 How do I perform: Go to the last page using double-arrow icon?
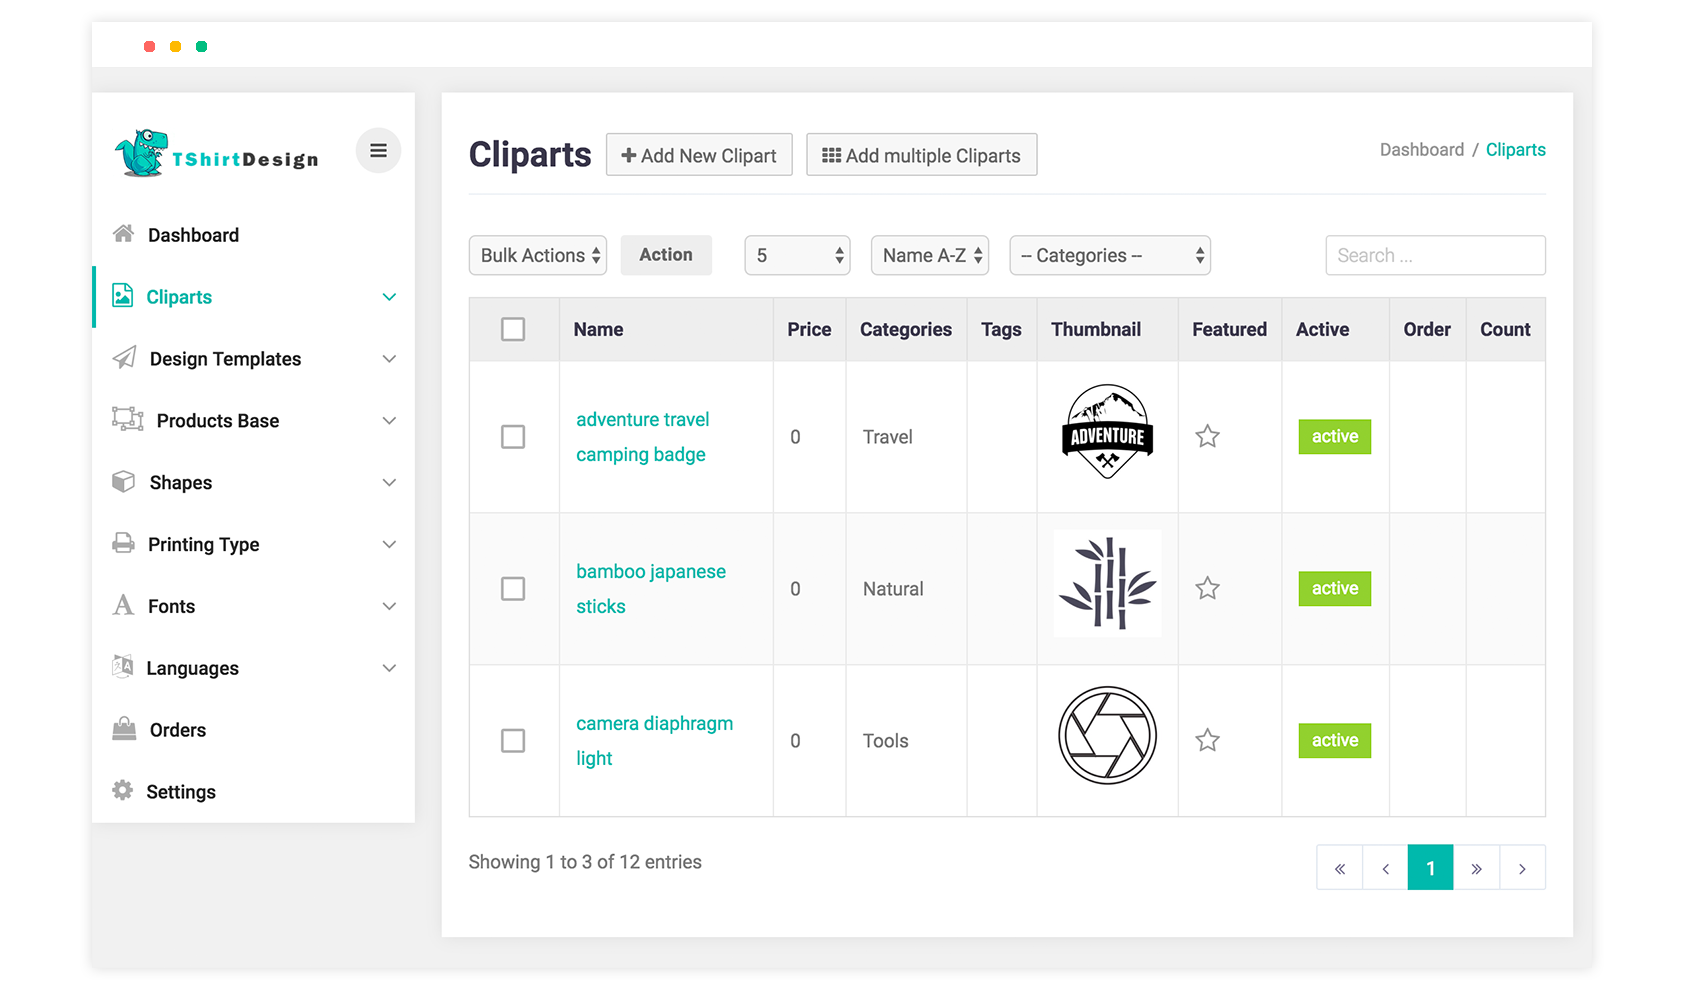pos(1476,868)
